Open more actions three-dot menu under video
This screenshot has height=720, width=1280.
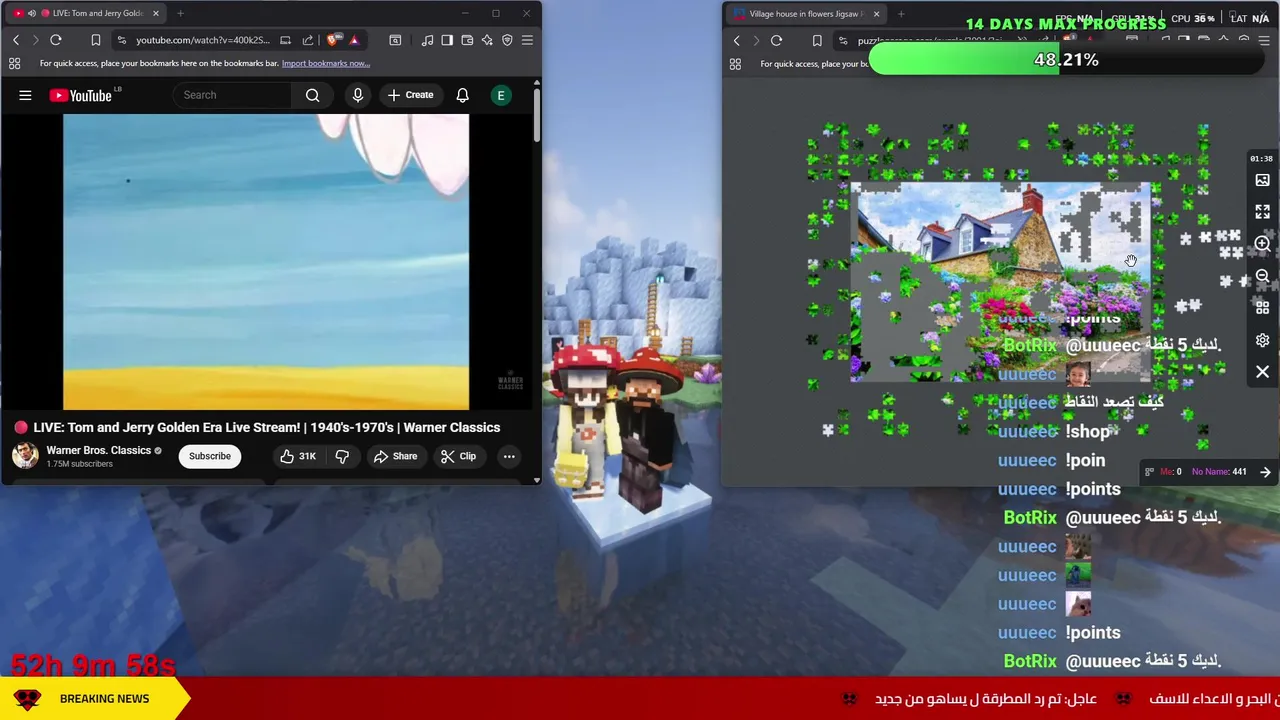point(509,456)
